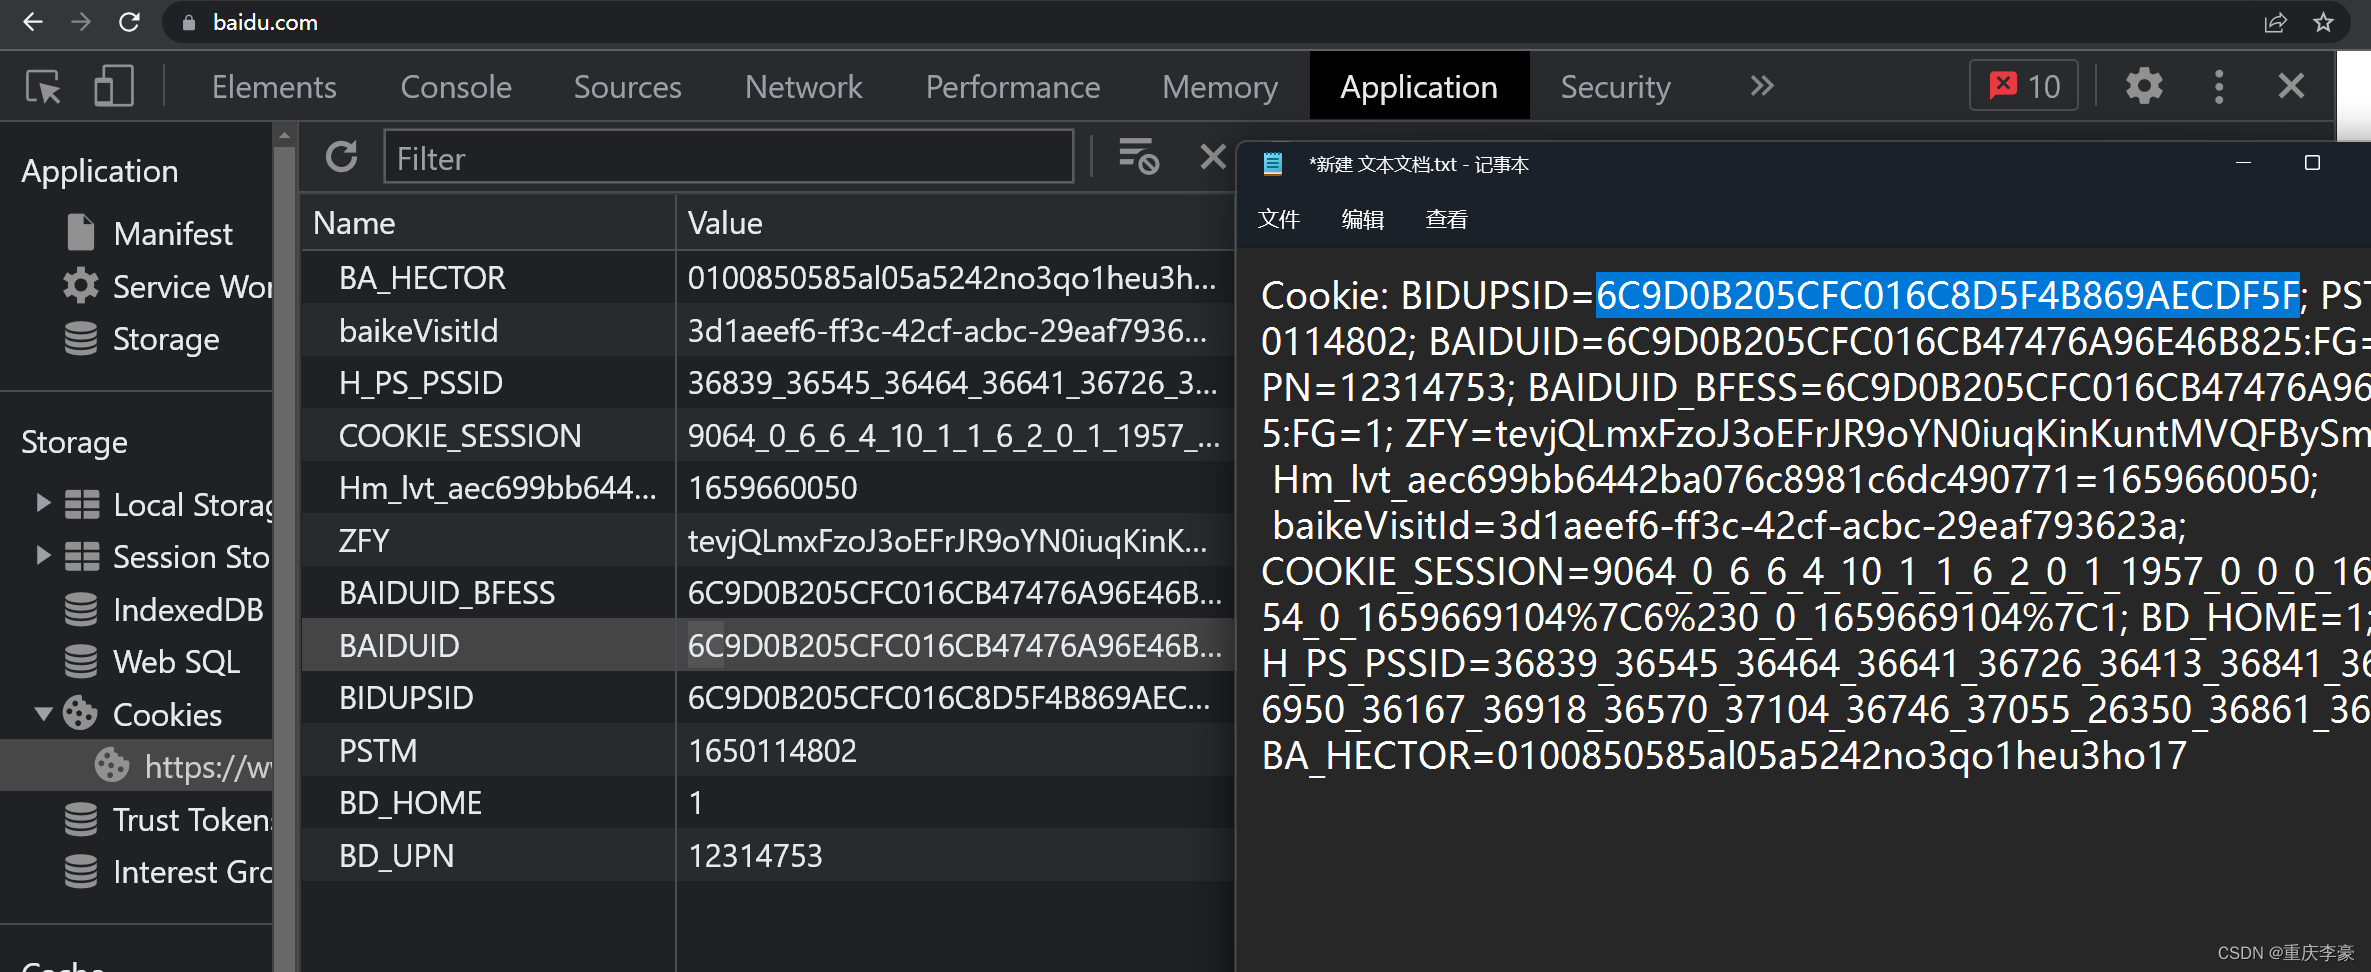Switch to the Console tab
This screenshot has width=2371, height=972.
[456, 87]
